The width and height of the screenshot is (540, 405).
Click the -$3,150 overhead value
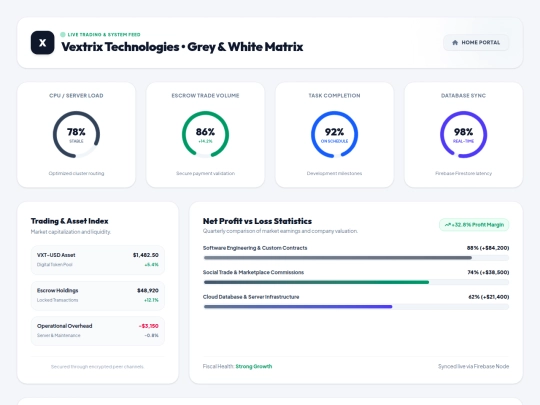click(x=149, y=326)
